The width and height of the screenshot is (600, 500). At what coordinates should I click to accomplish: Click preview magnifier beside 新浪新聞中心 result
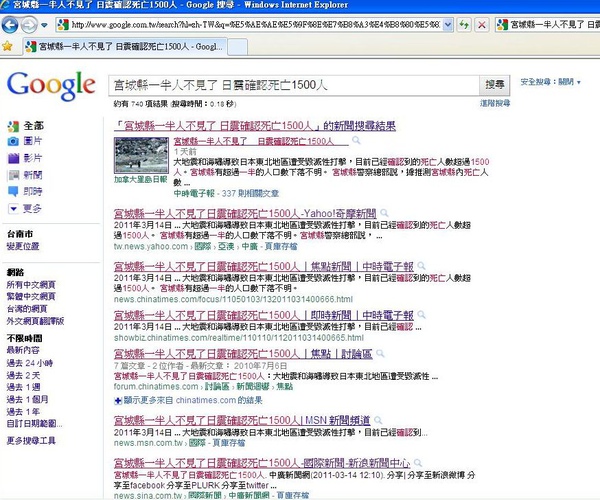418,463
